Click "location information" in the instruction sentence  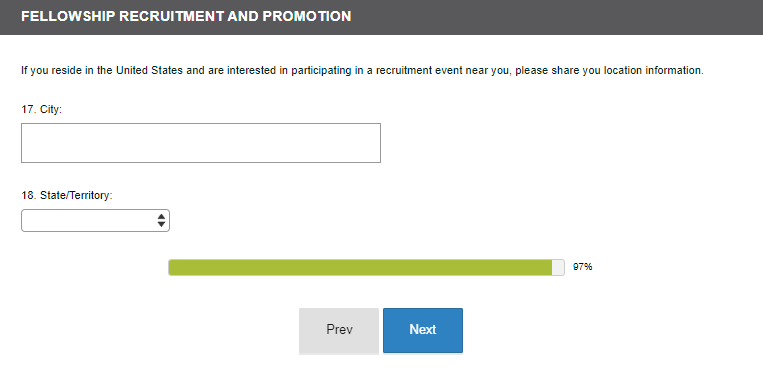654,70
